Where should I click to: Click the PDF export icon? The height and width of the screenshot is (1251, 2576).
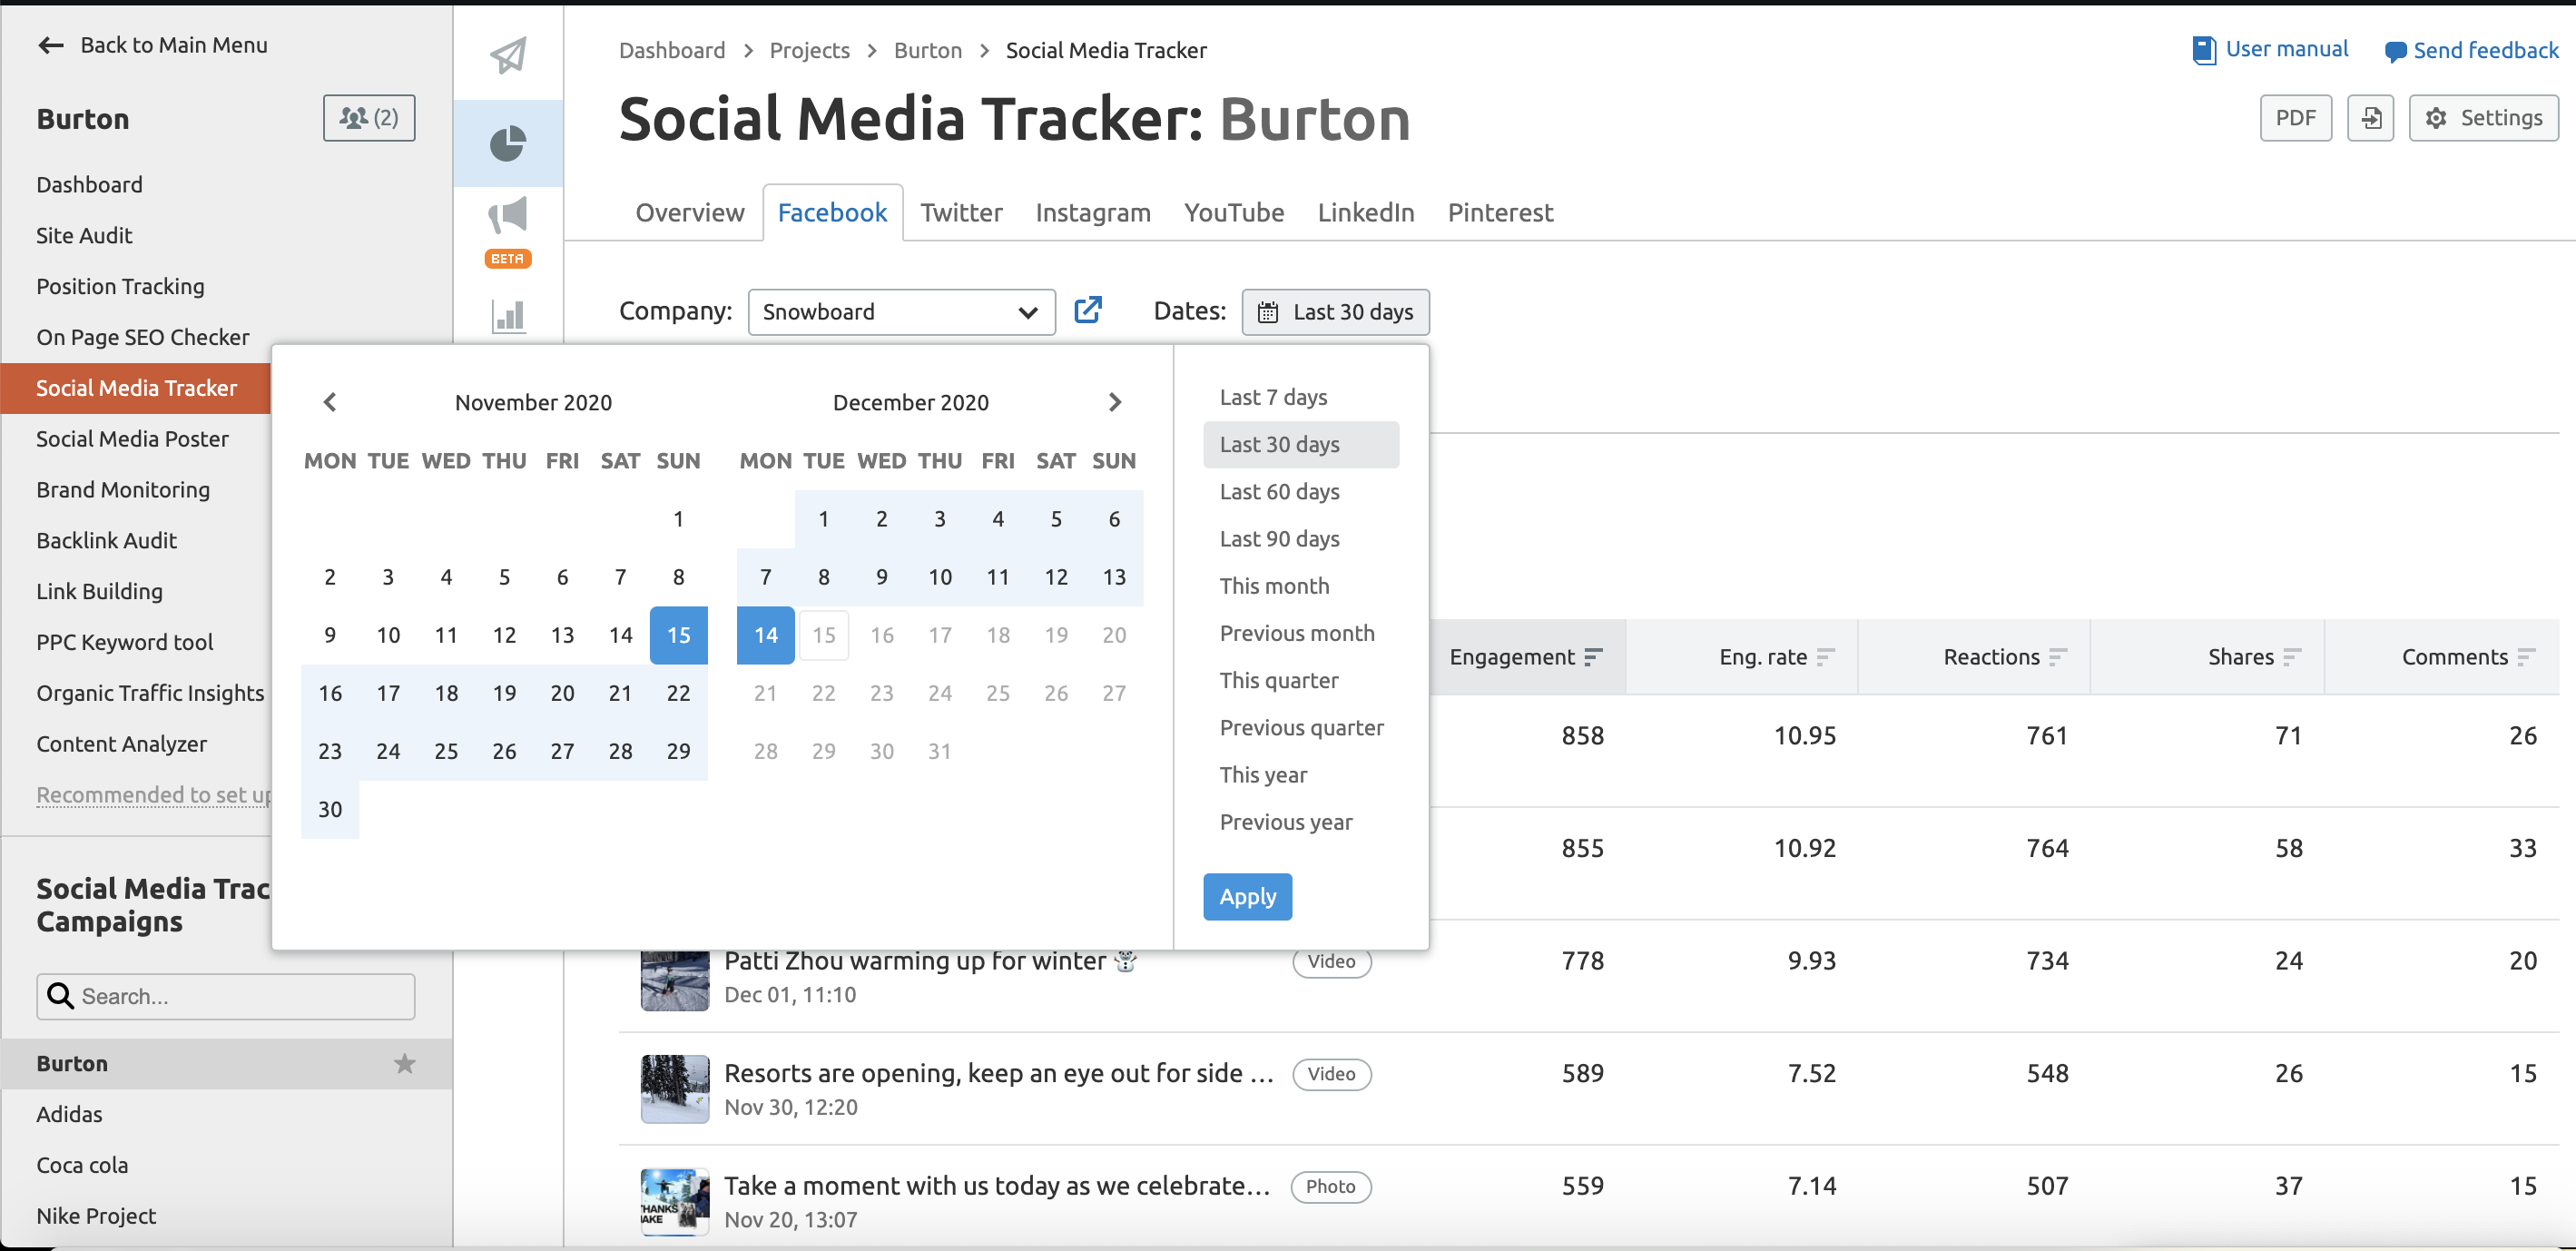tap(2296, 117)
